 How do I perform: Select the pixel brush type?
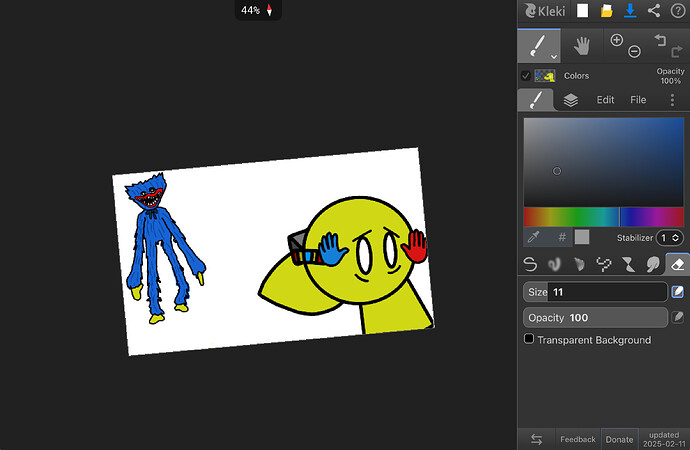click(604, 264)
